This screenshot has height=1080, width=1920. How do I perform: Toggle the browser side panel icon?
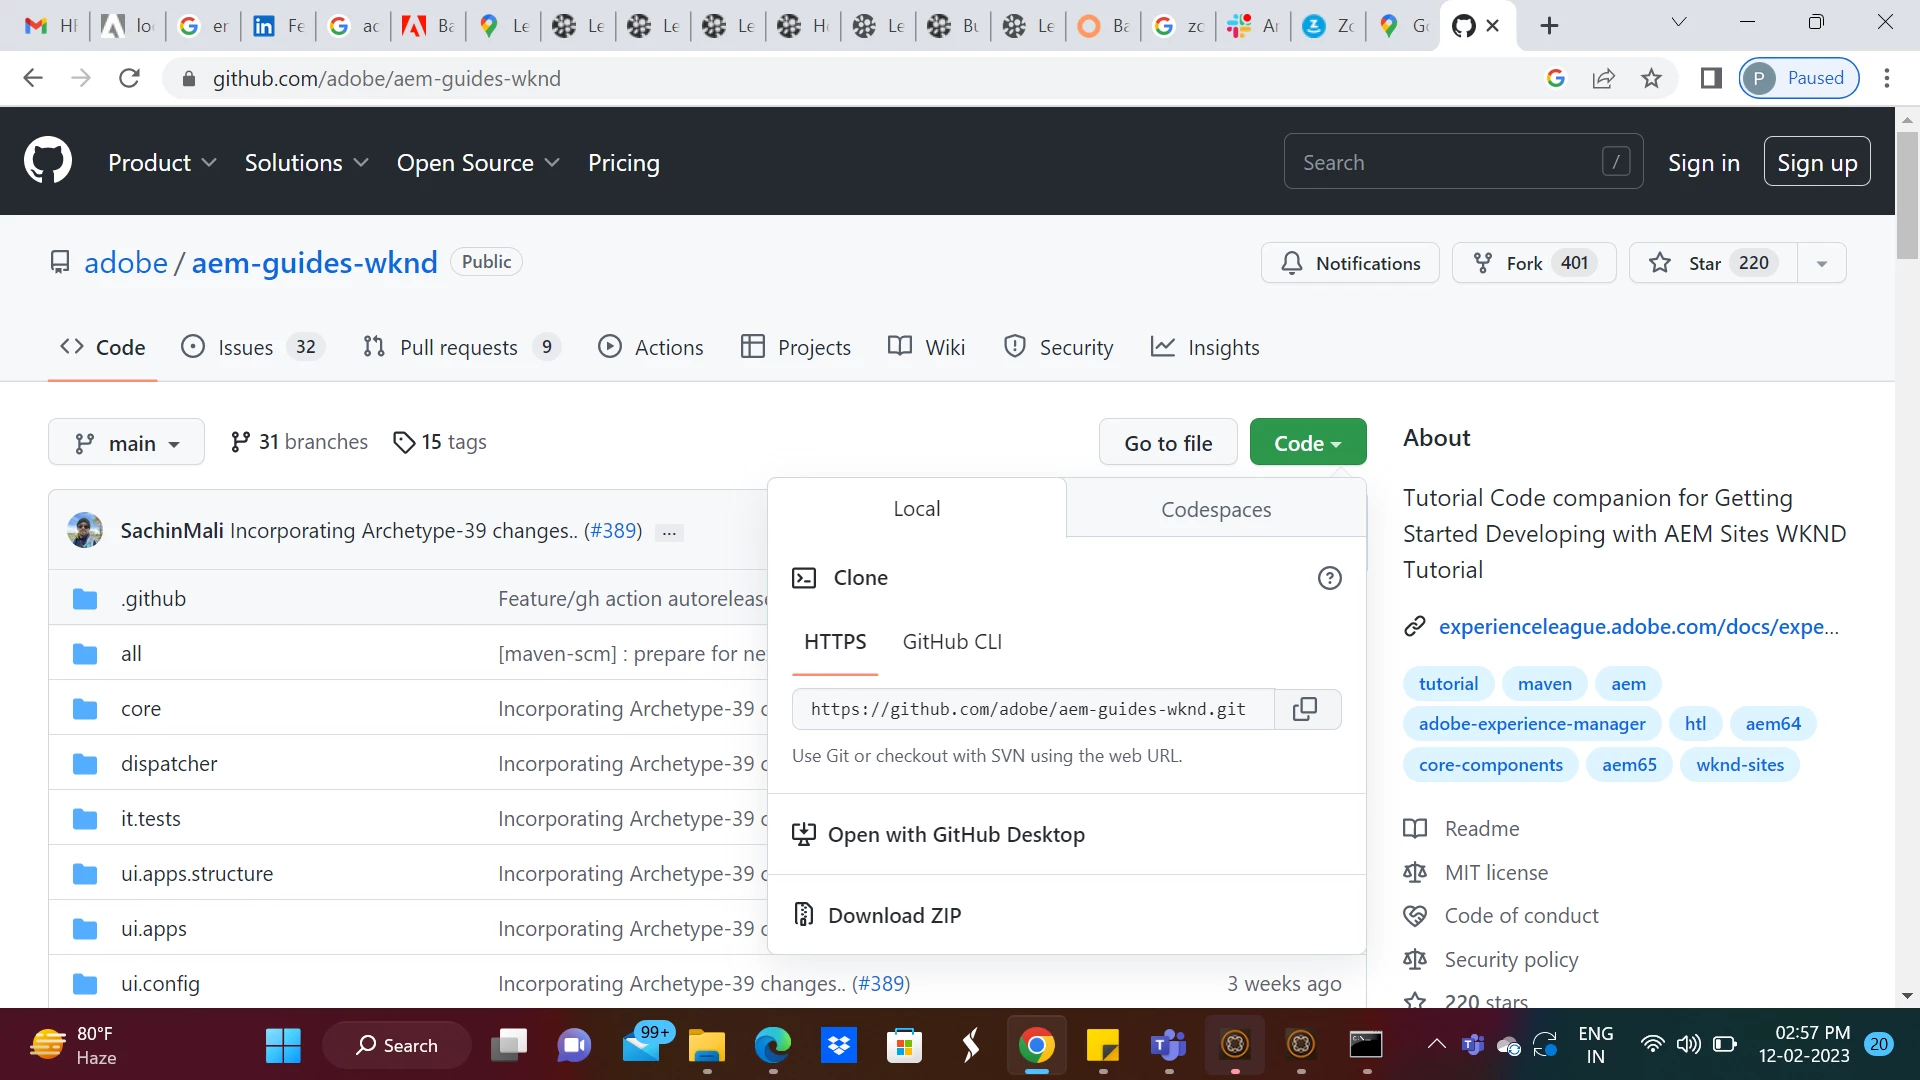pos(1710,78)
